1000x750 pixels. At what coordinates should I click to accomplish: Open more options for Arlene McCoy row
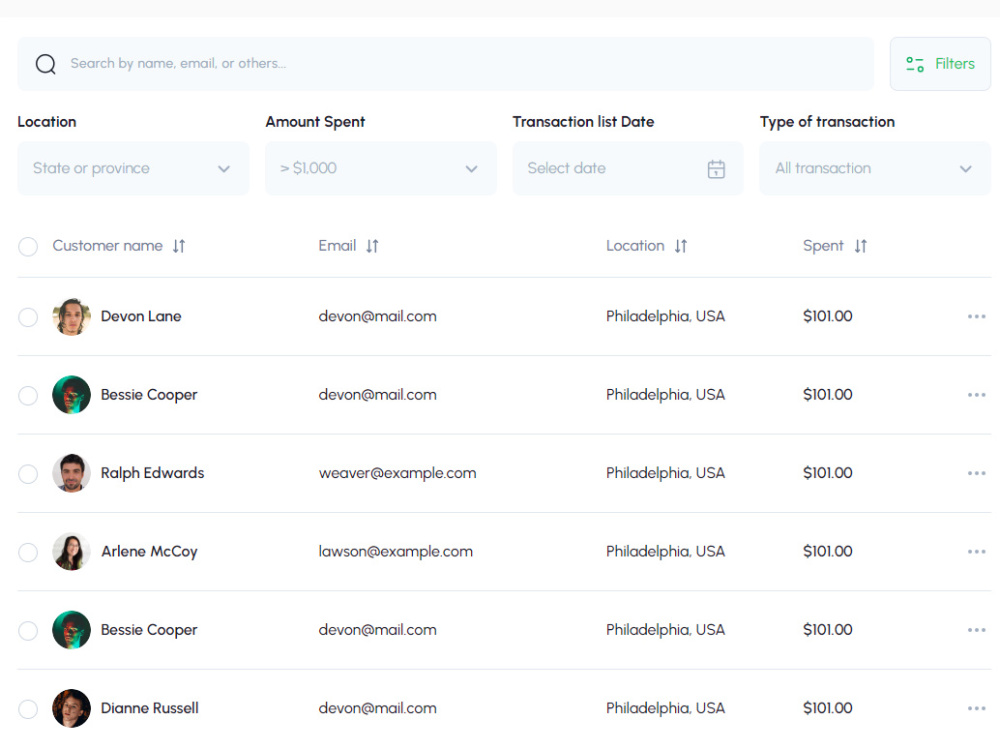point(976,552)
